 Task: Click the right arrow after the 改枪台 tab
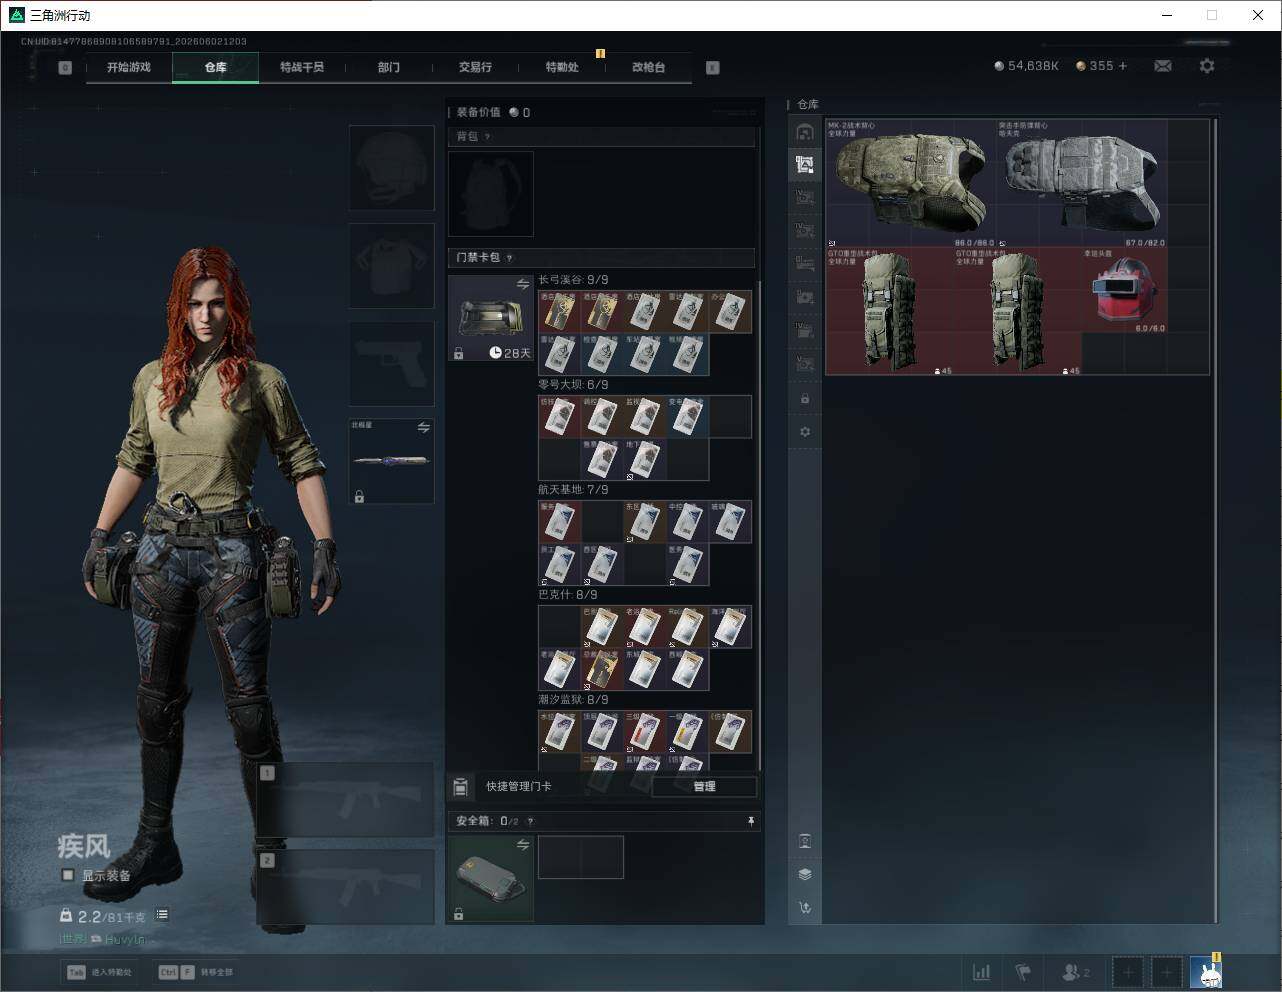pos(713,68)
